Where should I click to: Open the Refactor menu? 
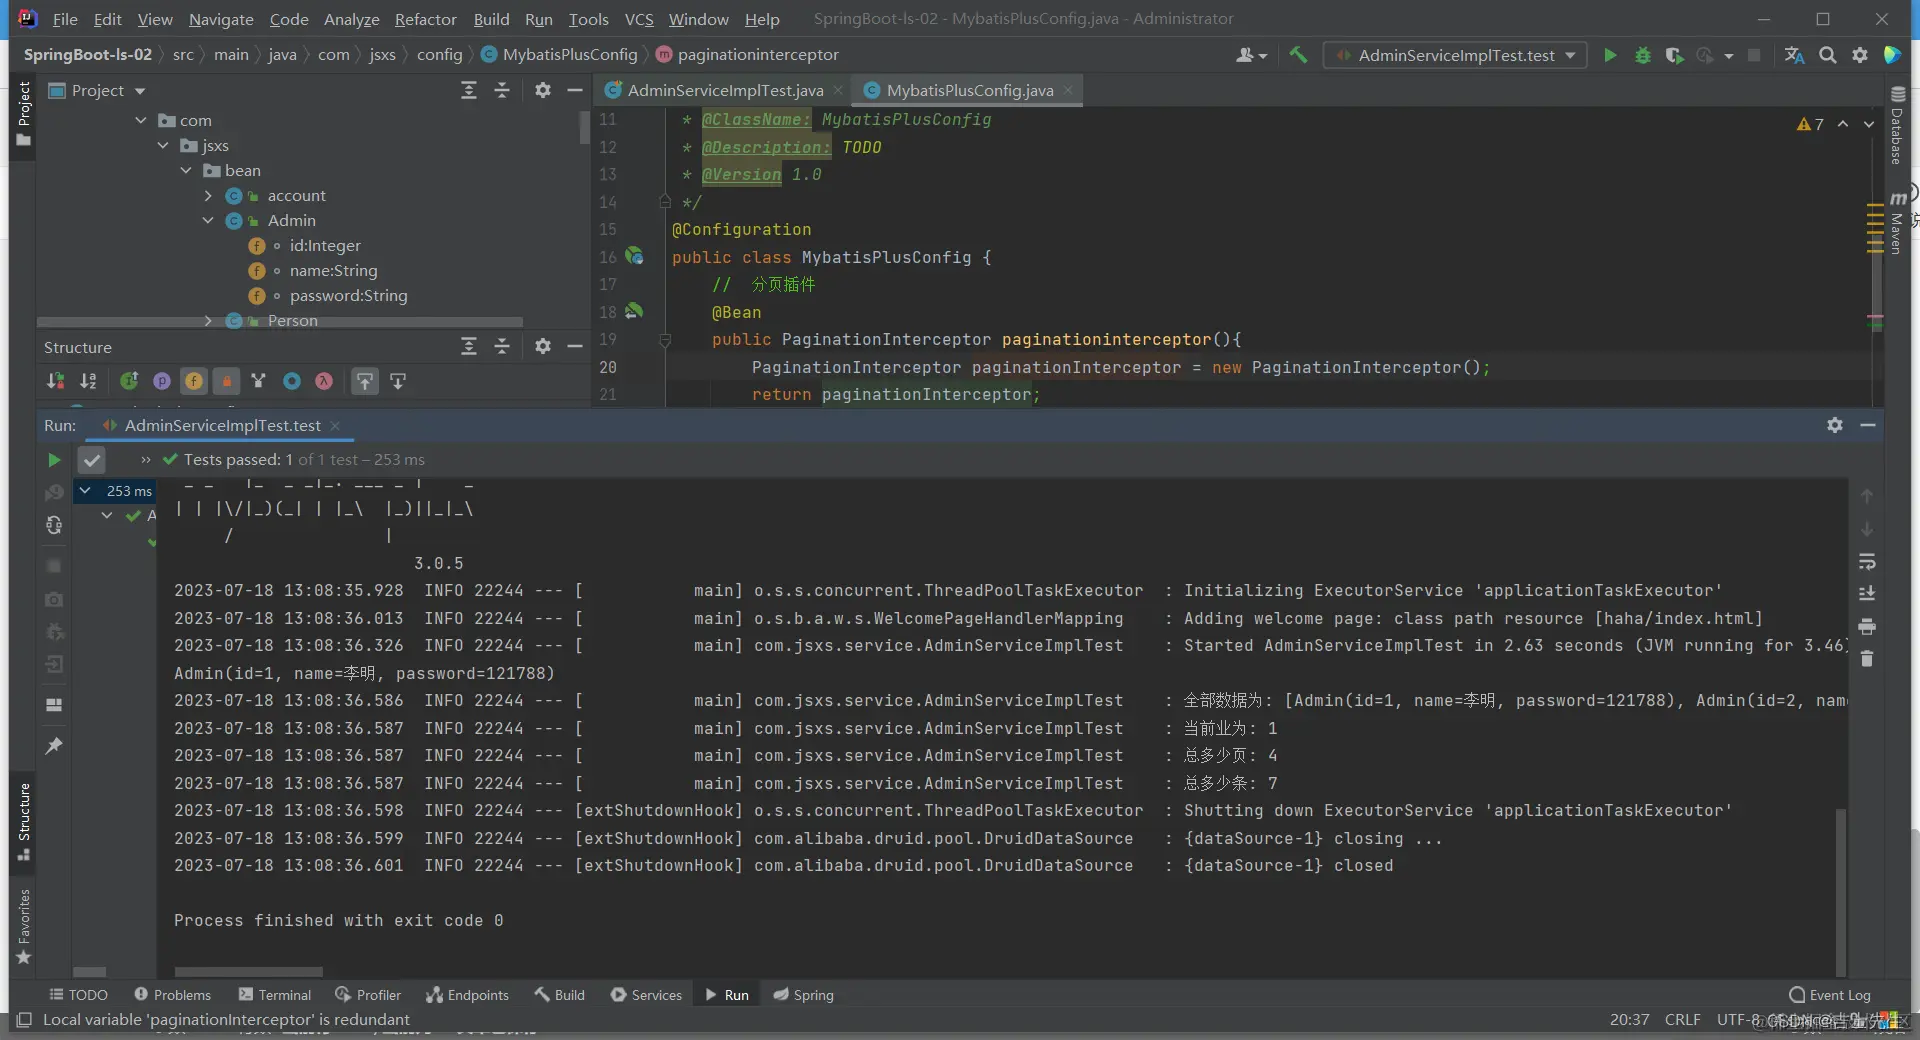pyautogui.click(x=425, y=19)
